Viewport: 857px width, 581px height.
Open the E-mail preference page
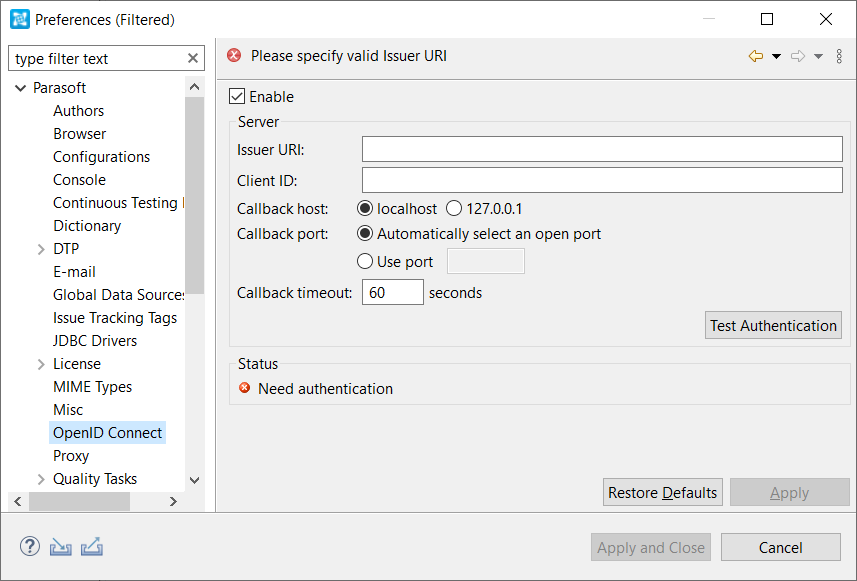click(74, 272)
